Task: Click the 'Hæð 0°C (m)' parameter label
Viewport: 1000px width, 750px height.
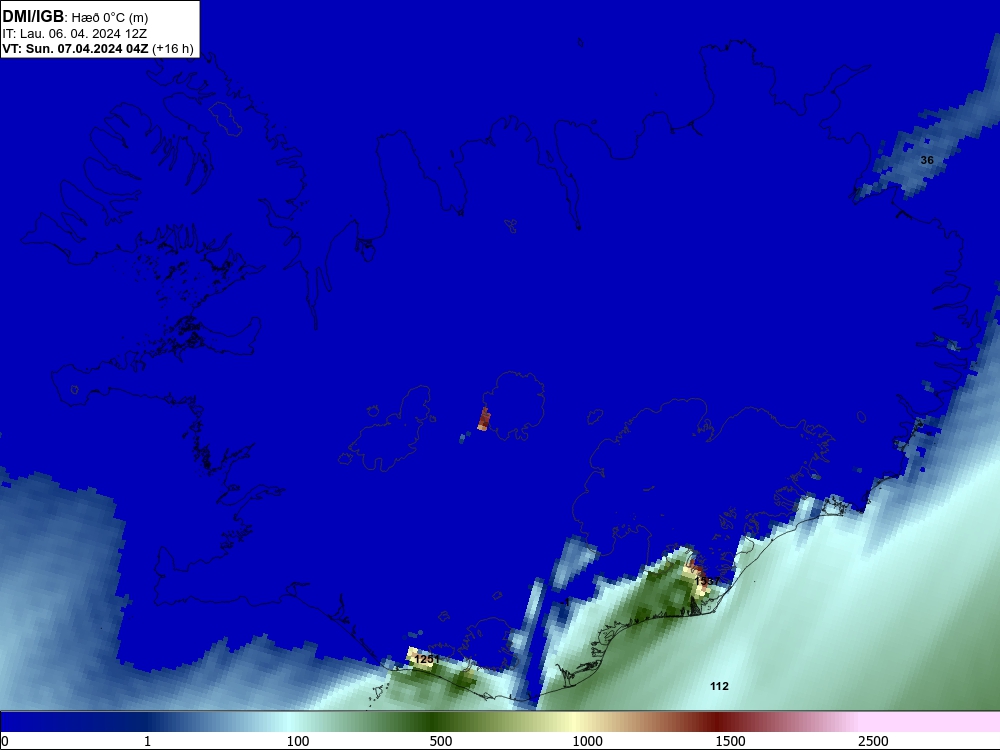Action: [x=110, y=18]
